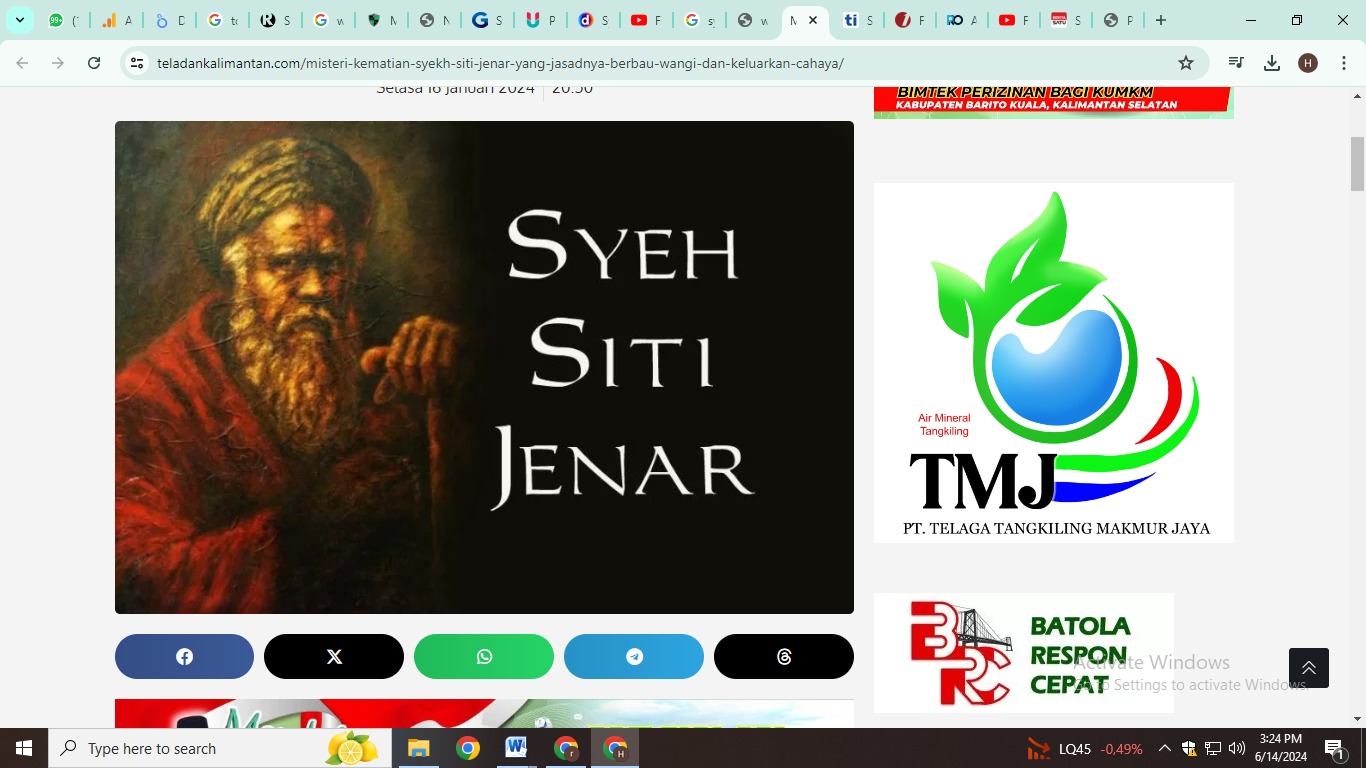Open File Explorer from taskbar
Viewport: 1366px width, 768px height.
coord(418,748)
